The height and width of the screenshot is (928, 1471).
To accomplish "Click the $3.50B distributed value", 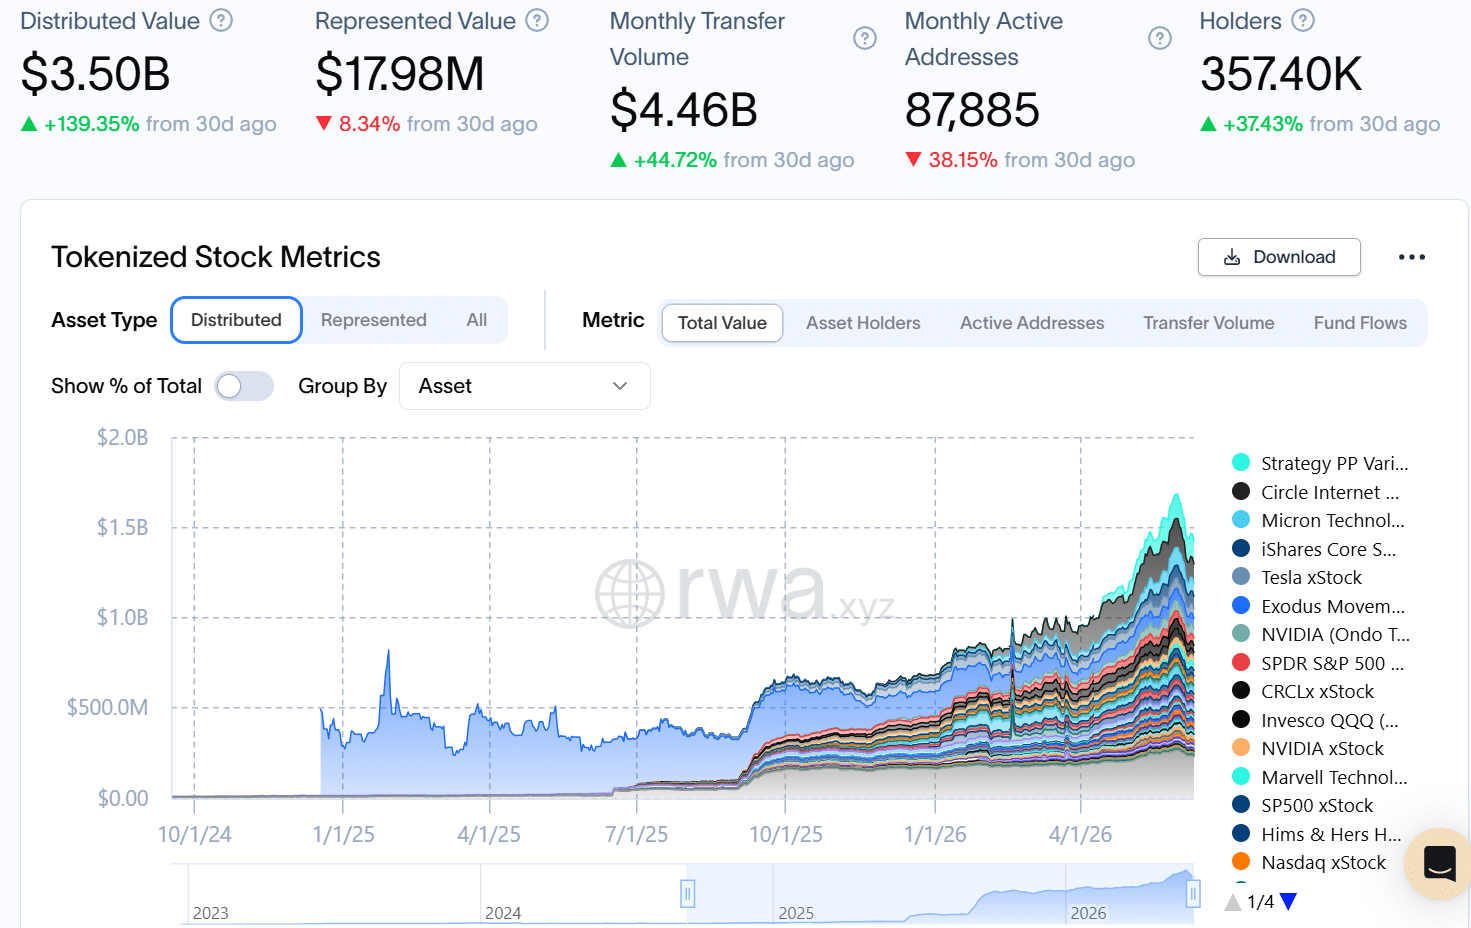I will click(96, 74).
